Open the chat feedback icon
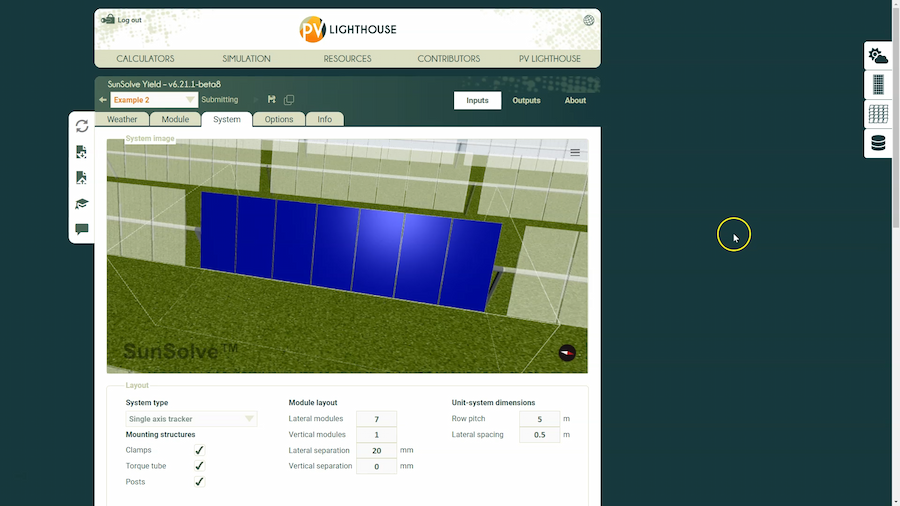The width and height of the screenshot is (900, 506). (82, 229)
